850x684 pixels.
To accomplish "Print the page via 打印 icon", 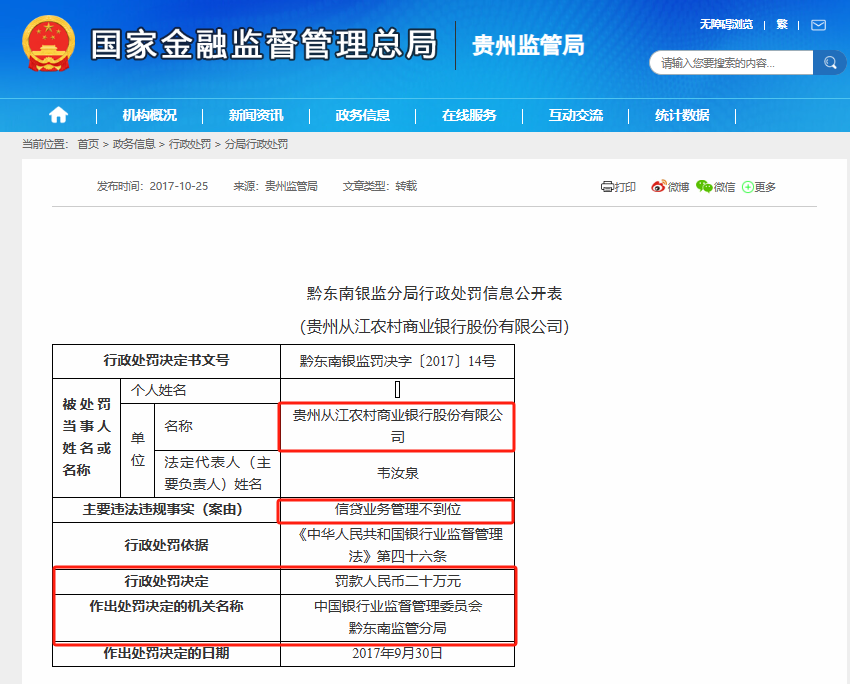I will click(618, 187).
